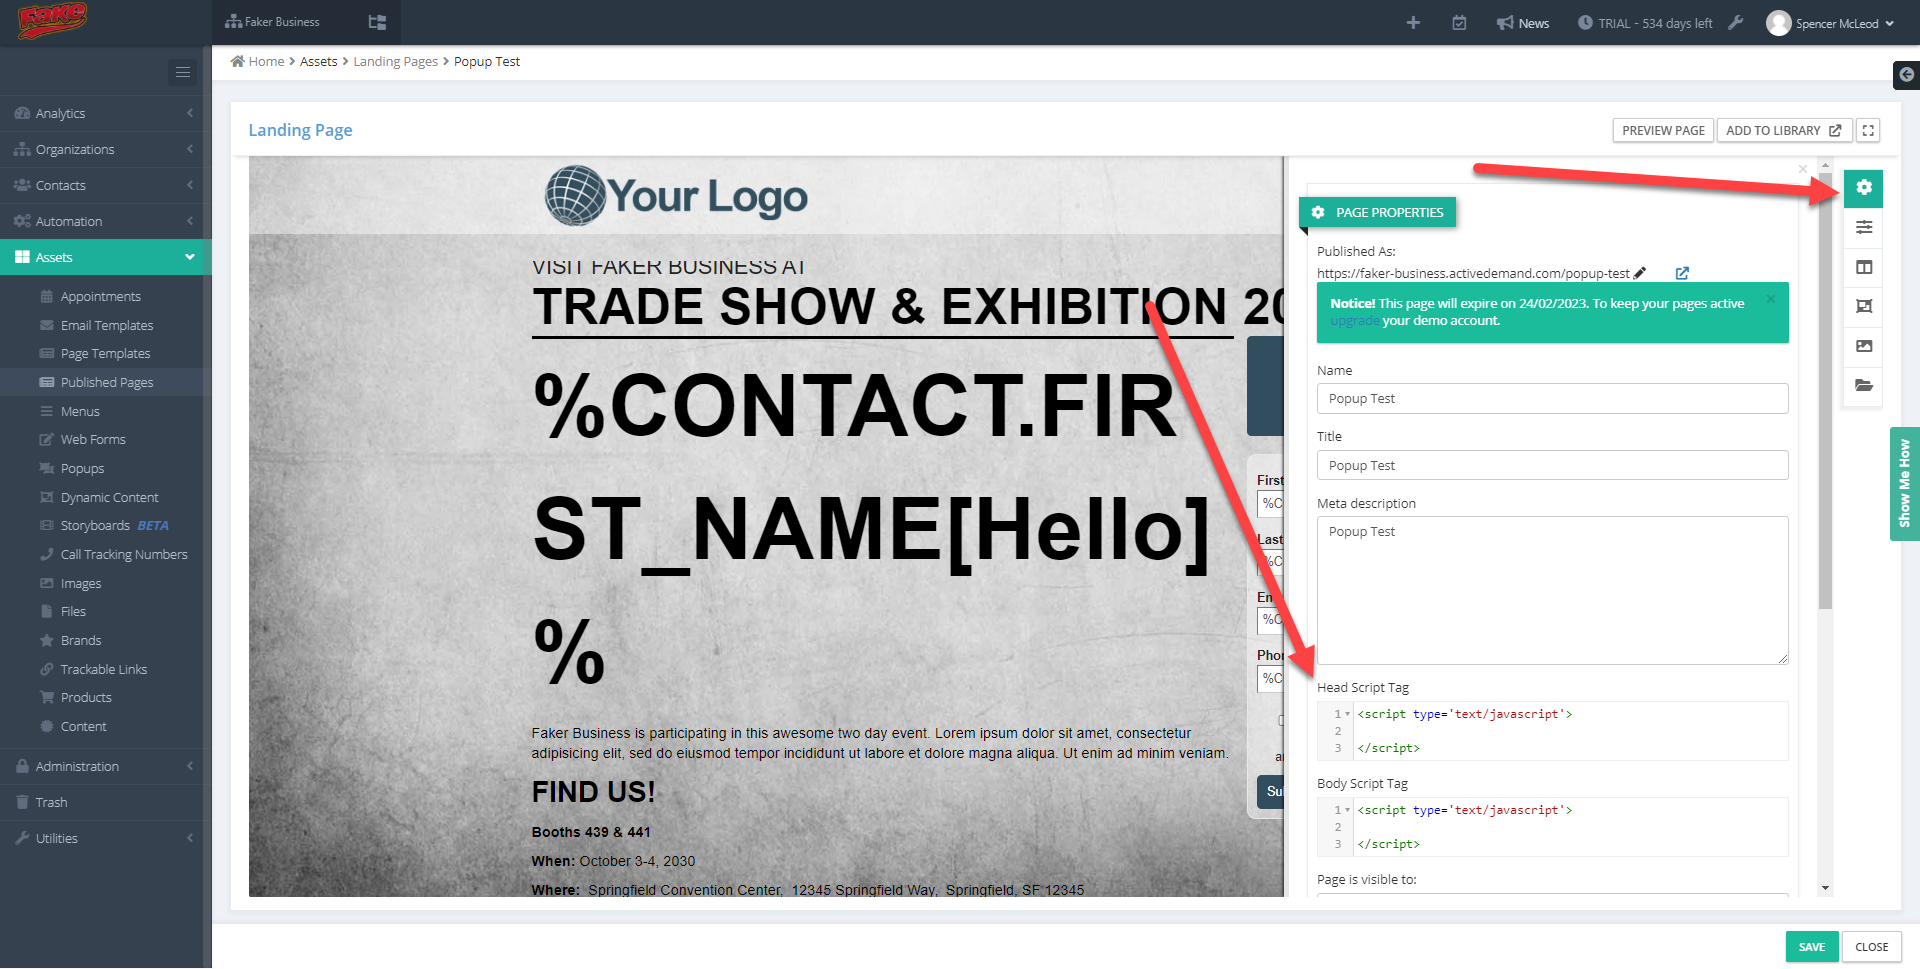Open the folder icon in side toolbar
Image resolution: width=1920 pixels, height=969 pixels.
(x=1864, y=385)
